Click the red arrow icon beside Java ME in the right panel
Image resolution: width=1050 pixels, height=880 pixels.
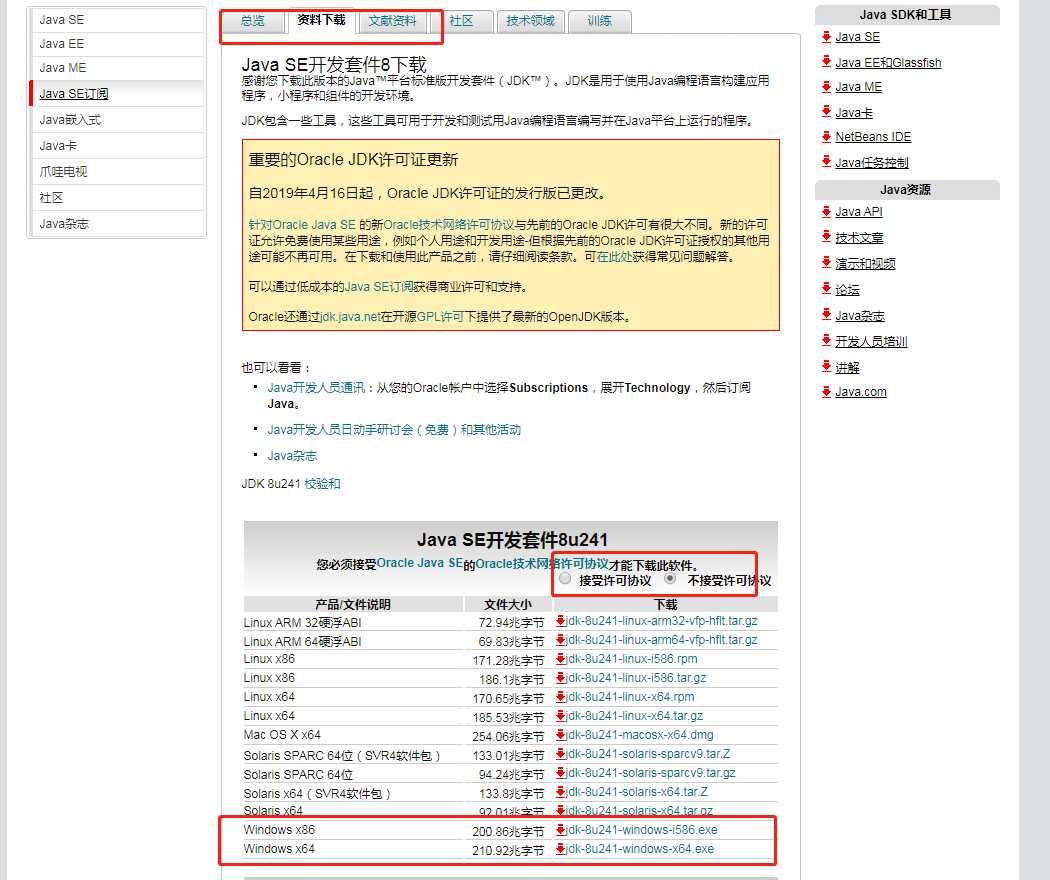(x=826, y=86)
